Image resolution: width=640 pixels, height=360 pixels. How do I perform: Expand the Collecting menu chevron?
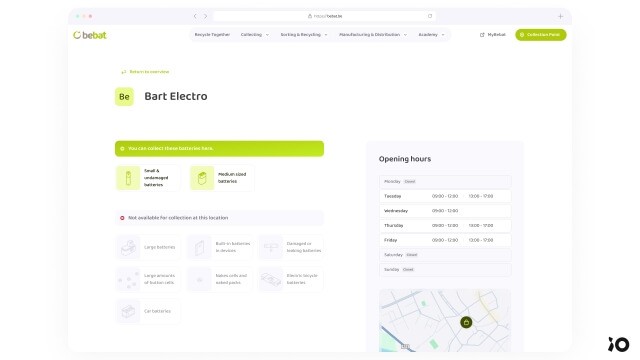tap(267, 35)
